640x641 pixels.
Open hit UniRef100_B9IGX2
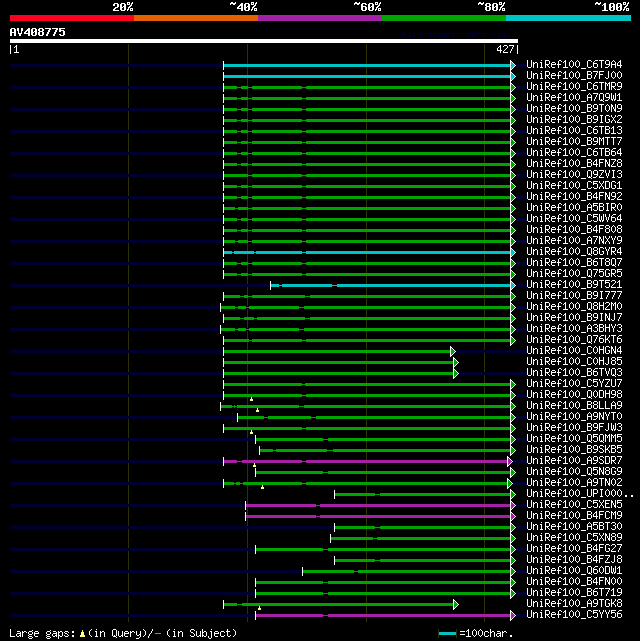pyautogui.click(x=574, y=119)
